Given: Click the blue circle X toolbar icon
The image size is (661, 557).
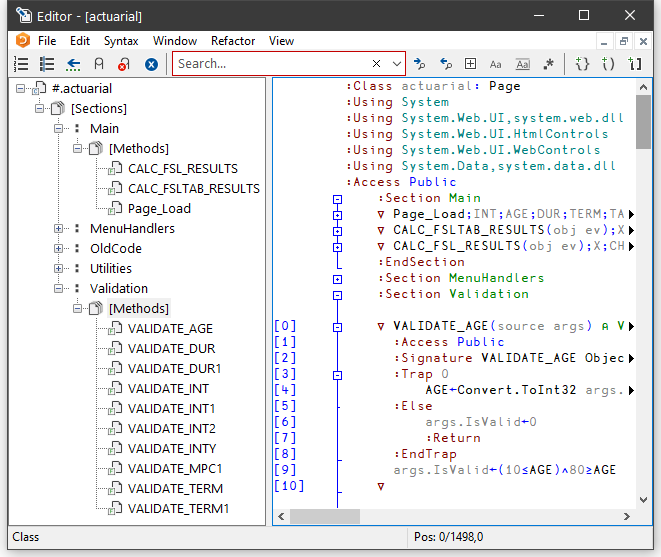Looking at the screenshot, I should pyautogui.click(x=151, y=64).
